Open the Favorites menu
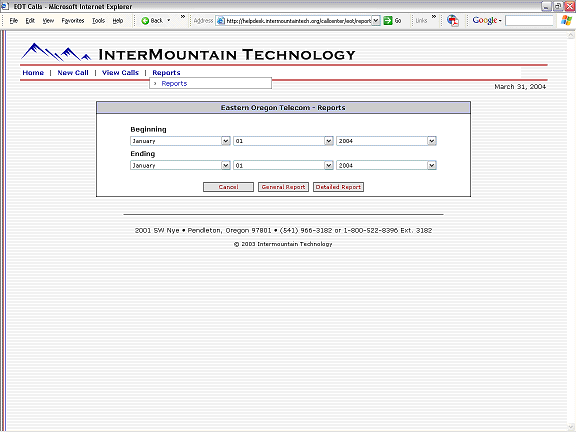 73,21
